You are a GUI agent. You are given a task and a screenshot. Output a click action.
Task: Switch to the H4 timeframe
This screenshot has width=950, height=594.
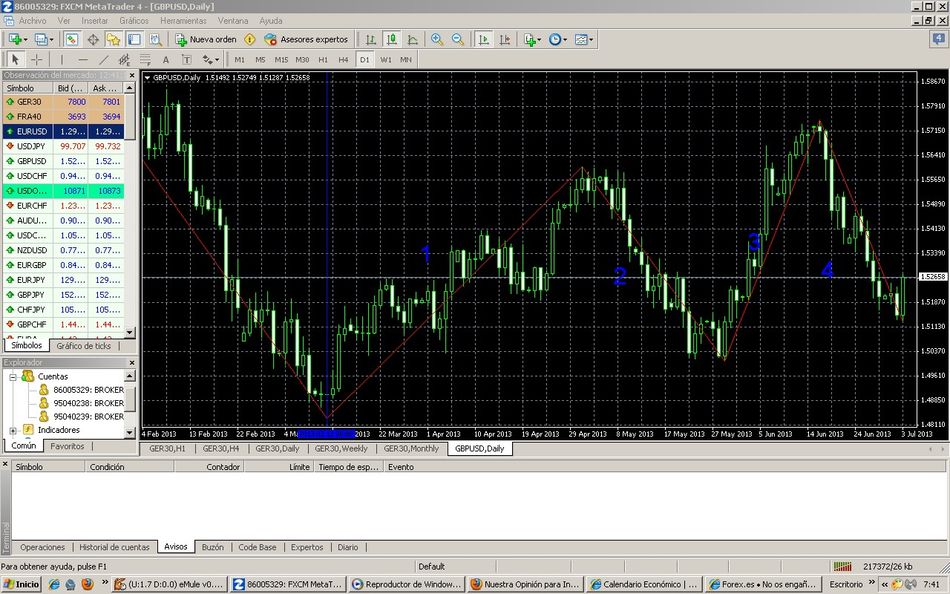343,60
